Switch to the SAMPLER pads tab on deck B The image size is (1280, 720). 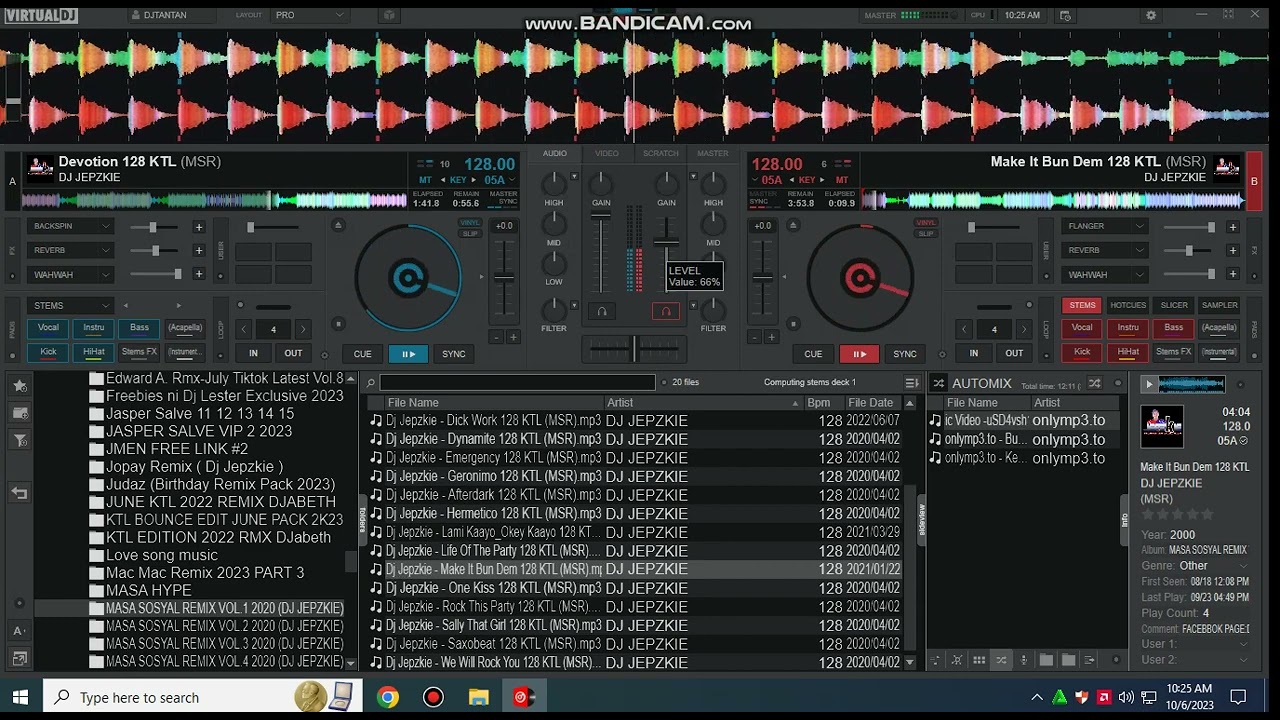(x=1219, y=306)
